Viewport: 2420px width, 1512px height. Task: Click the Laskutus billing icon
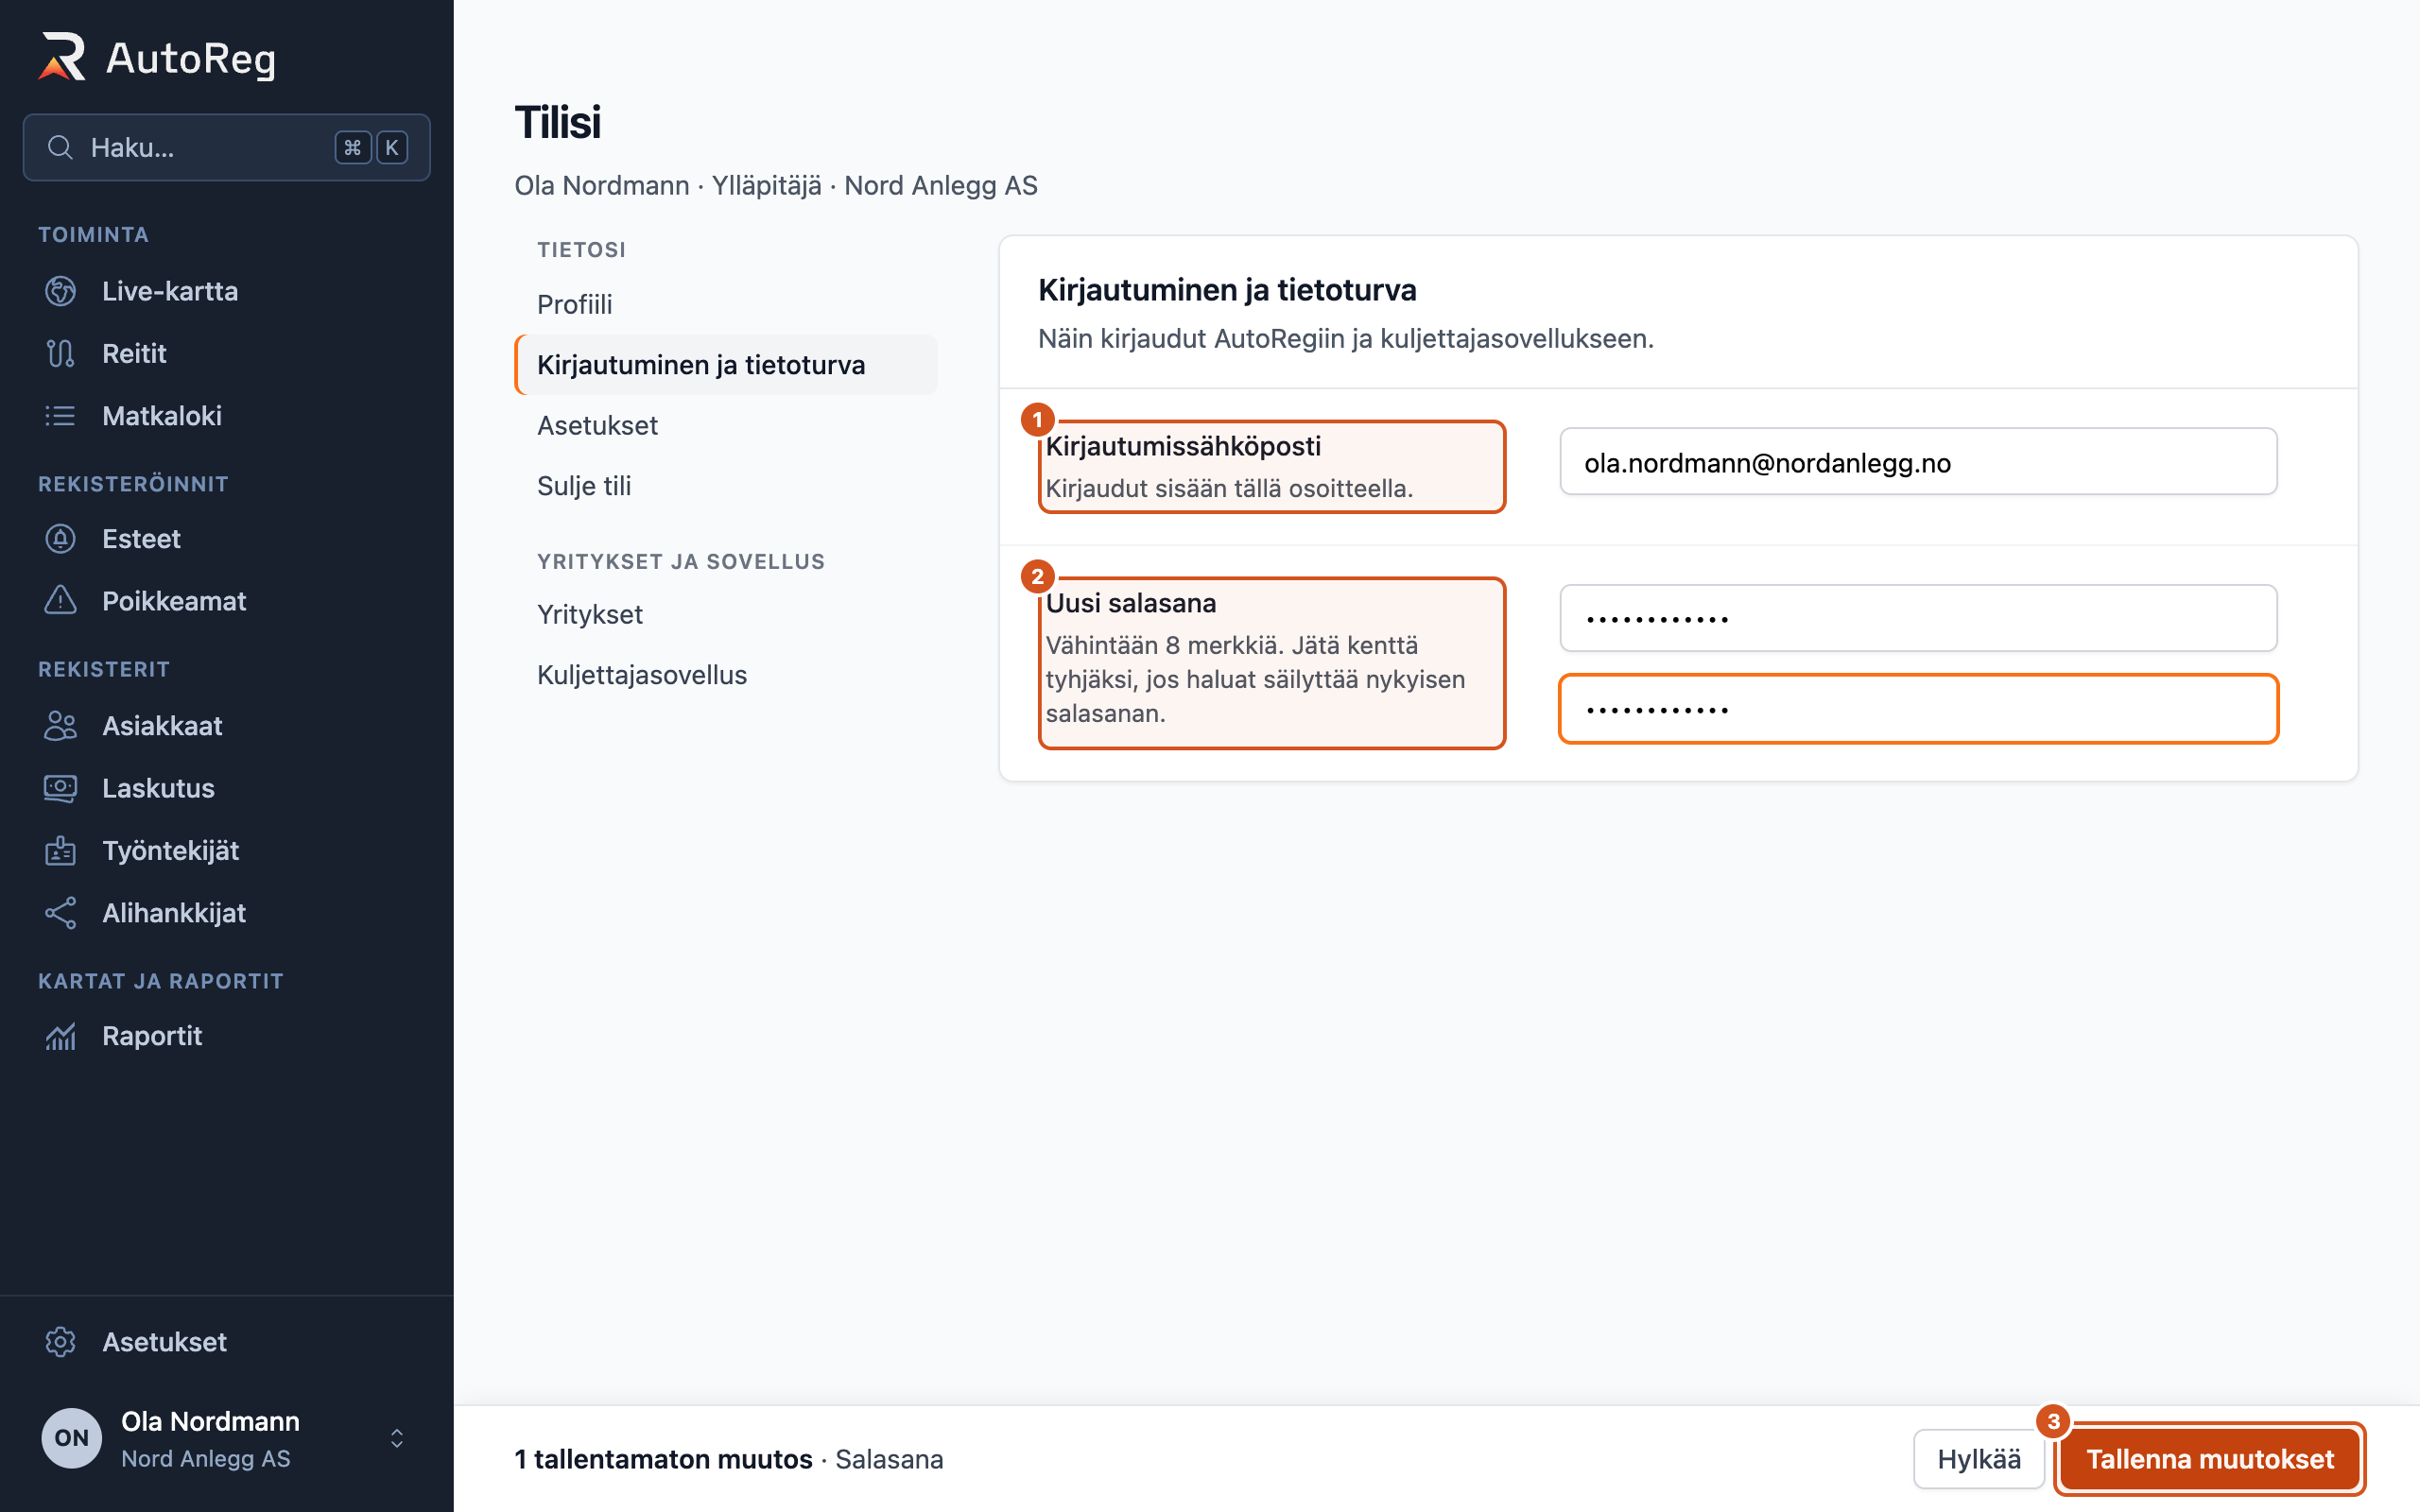60,788
